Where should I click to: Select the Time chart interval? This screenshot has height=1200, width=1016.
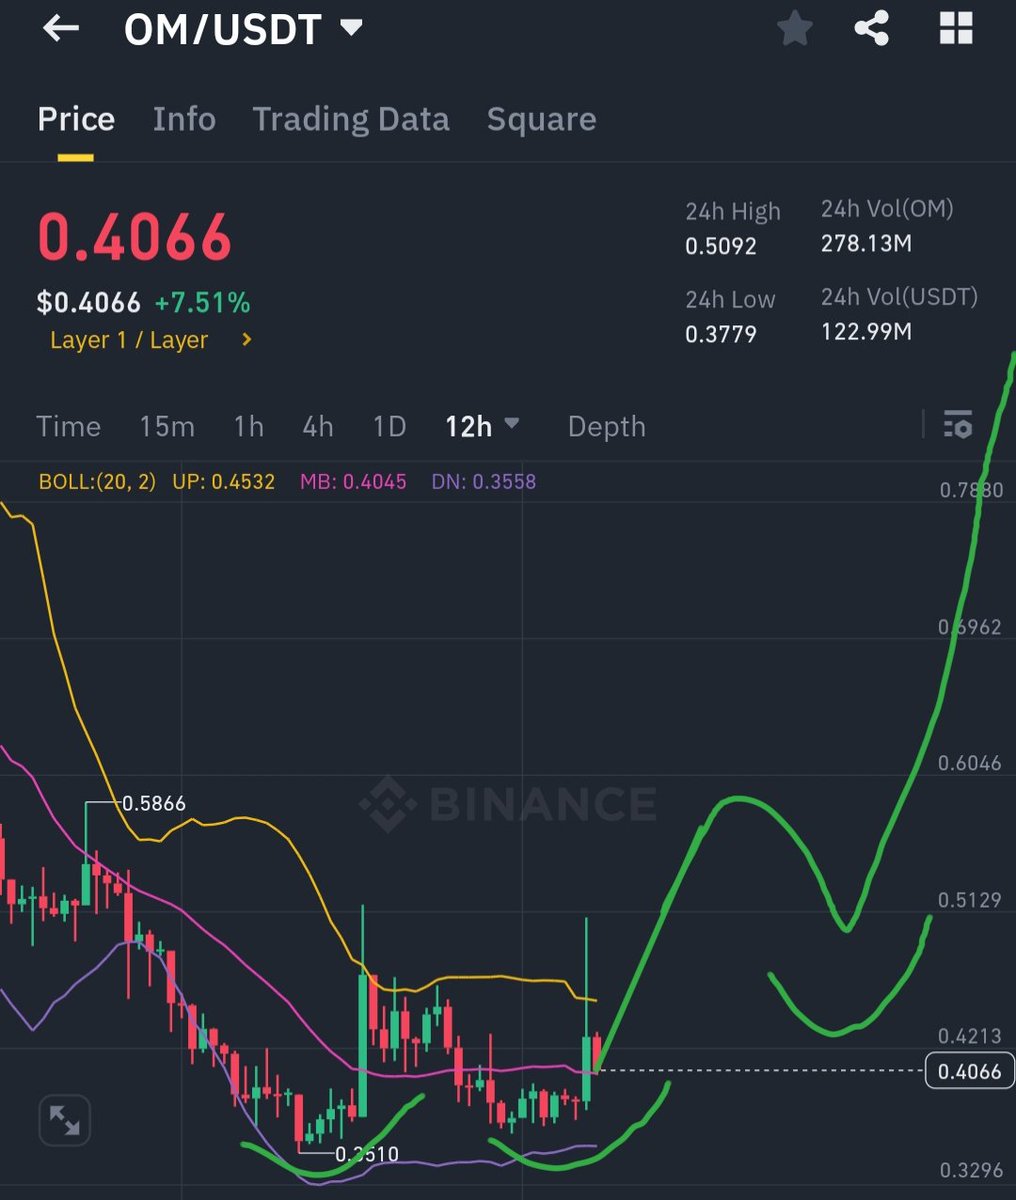68,427
